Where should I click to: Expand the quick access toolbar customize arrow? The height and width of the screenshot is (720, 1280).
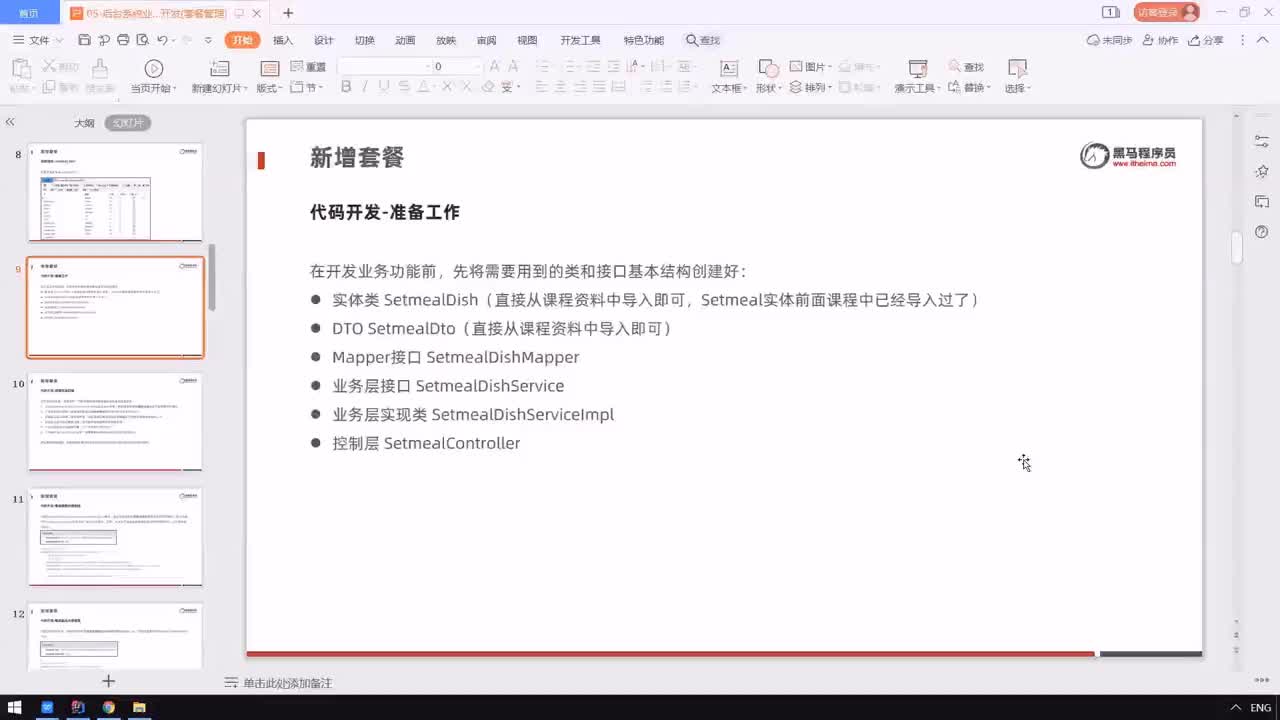coord(208,40)
